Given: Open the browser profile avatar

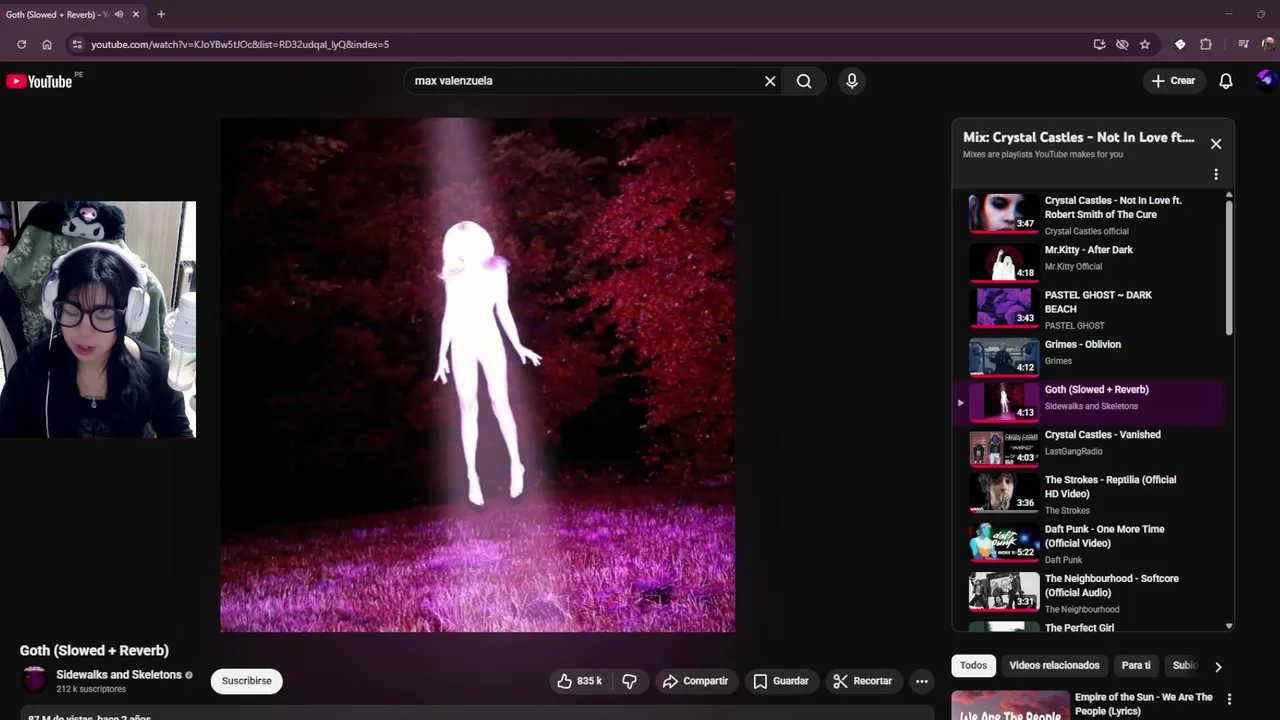Looking at the screenshot, I should 1268,44.
